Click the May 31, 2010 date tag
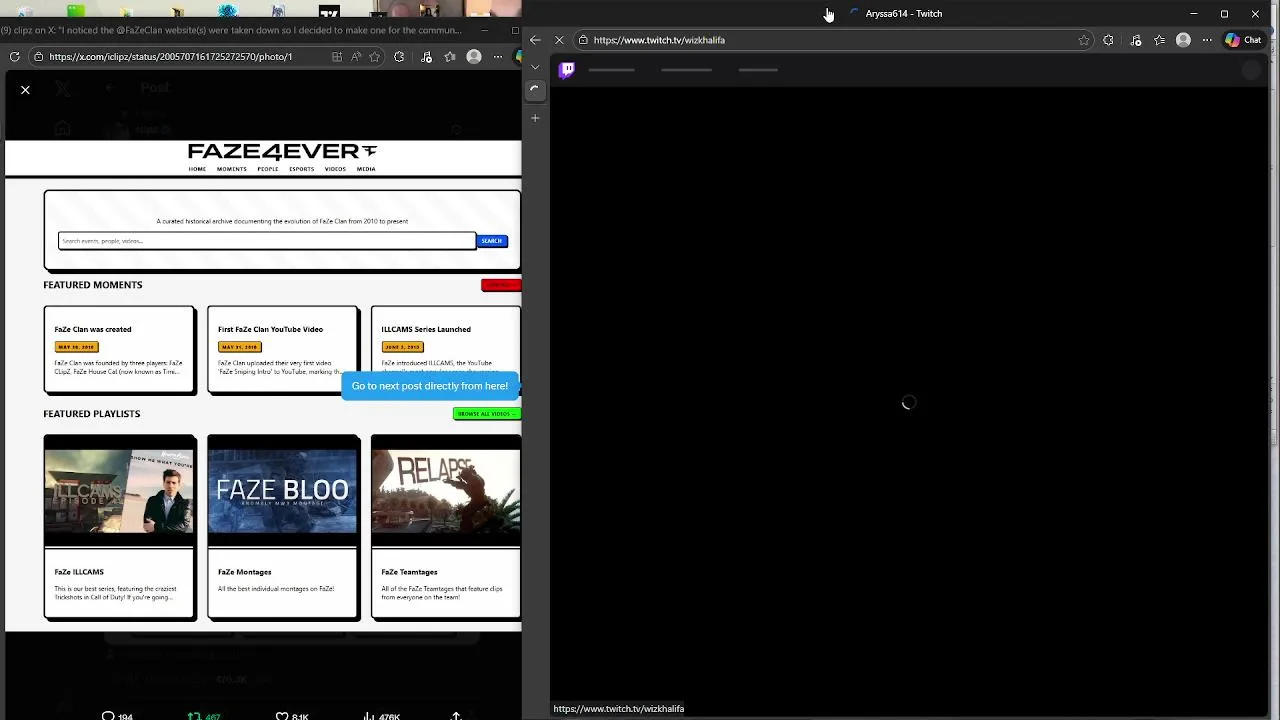Viewport: 1280px width, 720px height. 239,347
